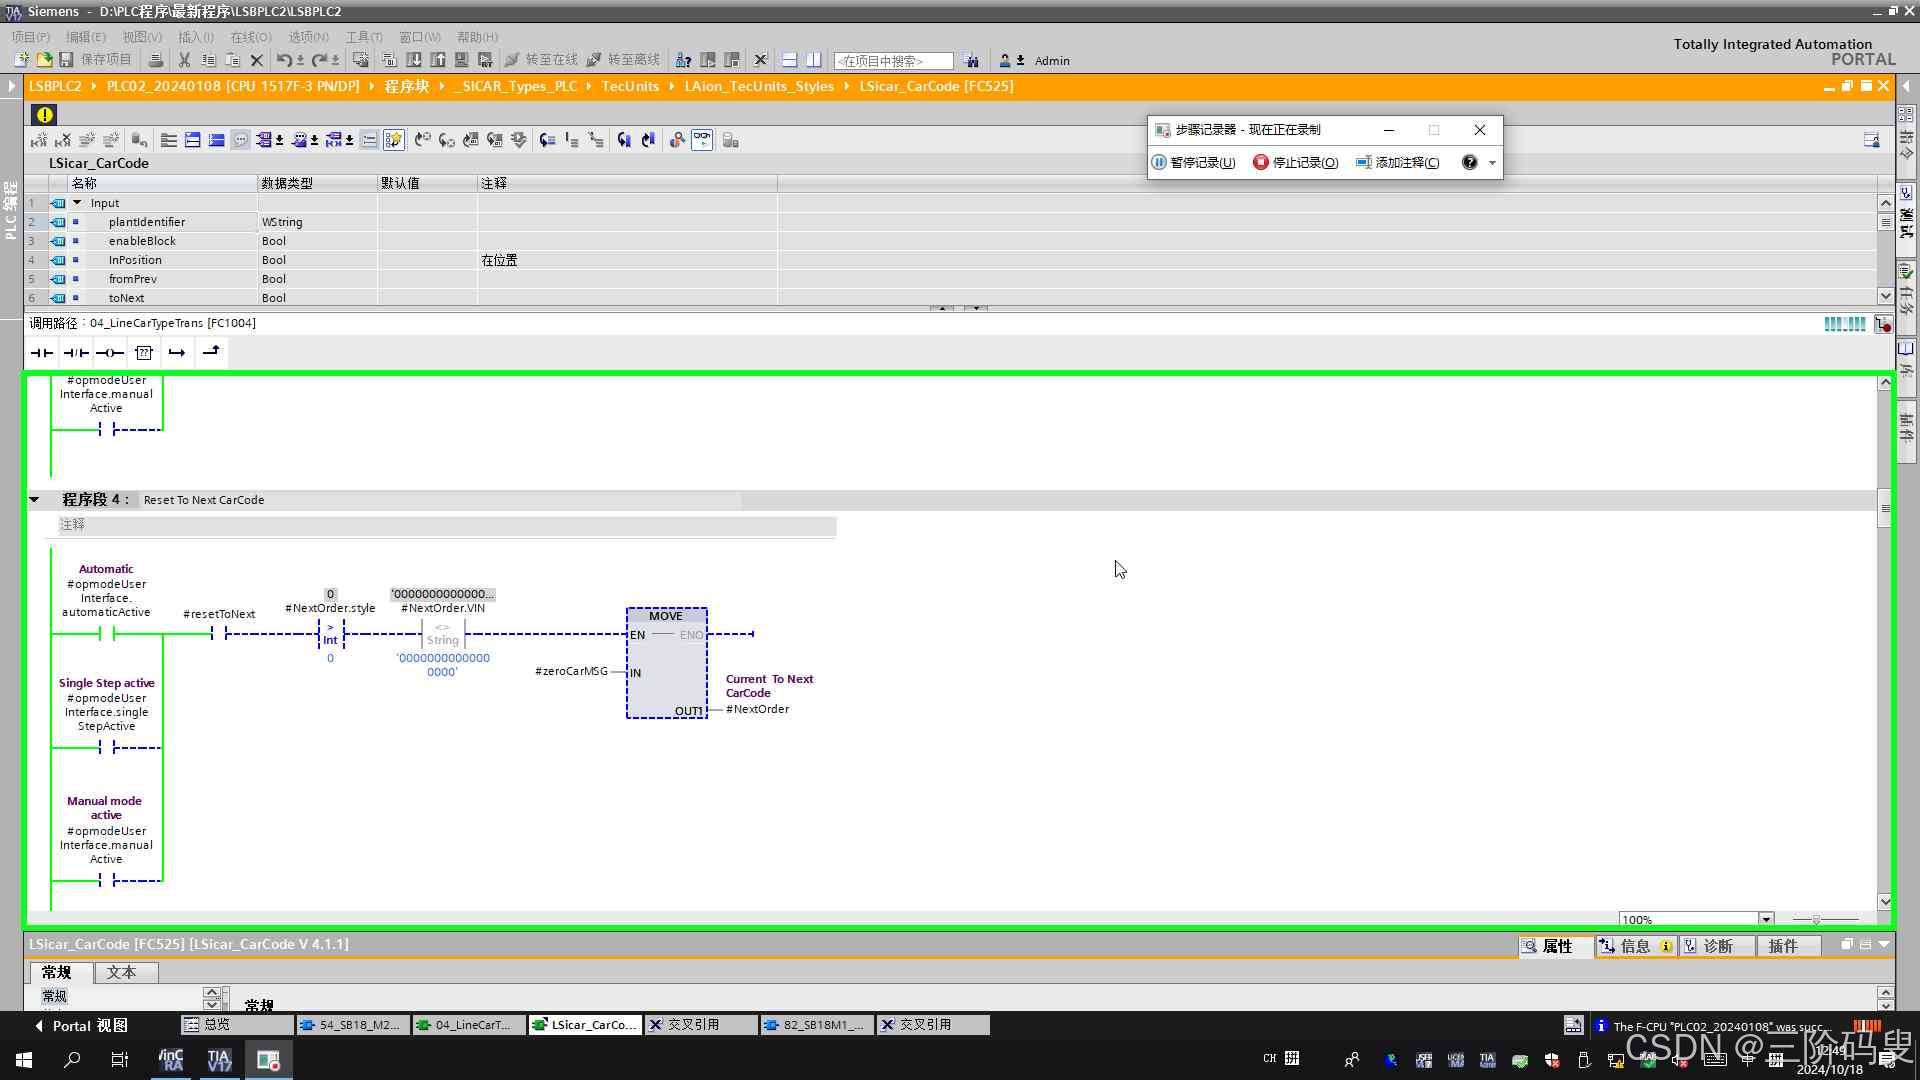1920x1080 pixels.
Task: Open the 工具(T) menu
Action: point(363,37)
